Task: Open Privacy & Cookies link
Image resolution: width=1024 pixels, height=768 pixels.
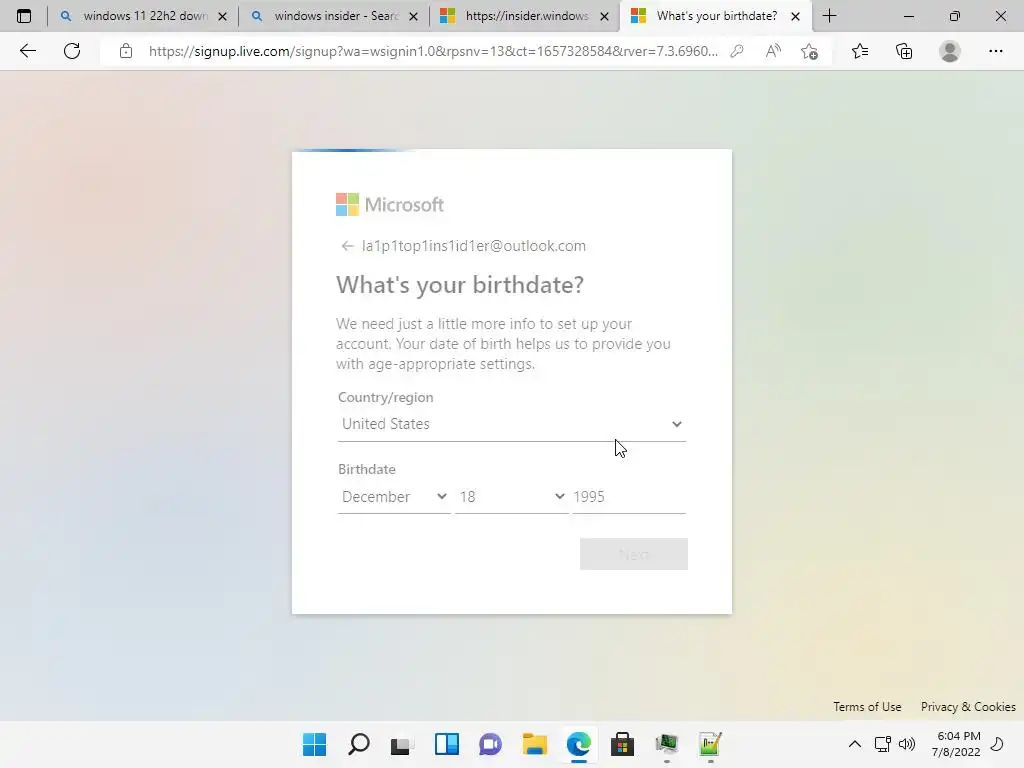Action: 968,707
